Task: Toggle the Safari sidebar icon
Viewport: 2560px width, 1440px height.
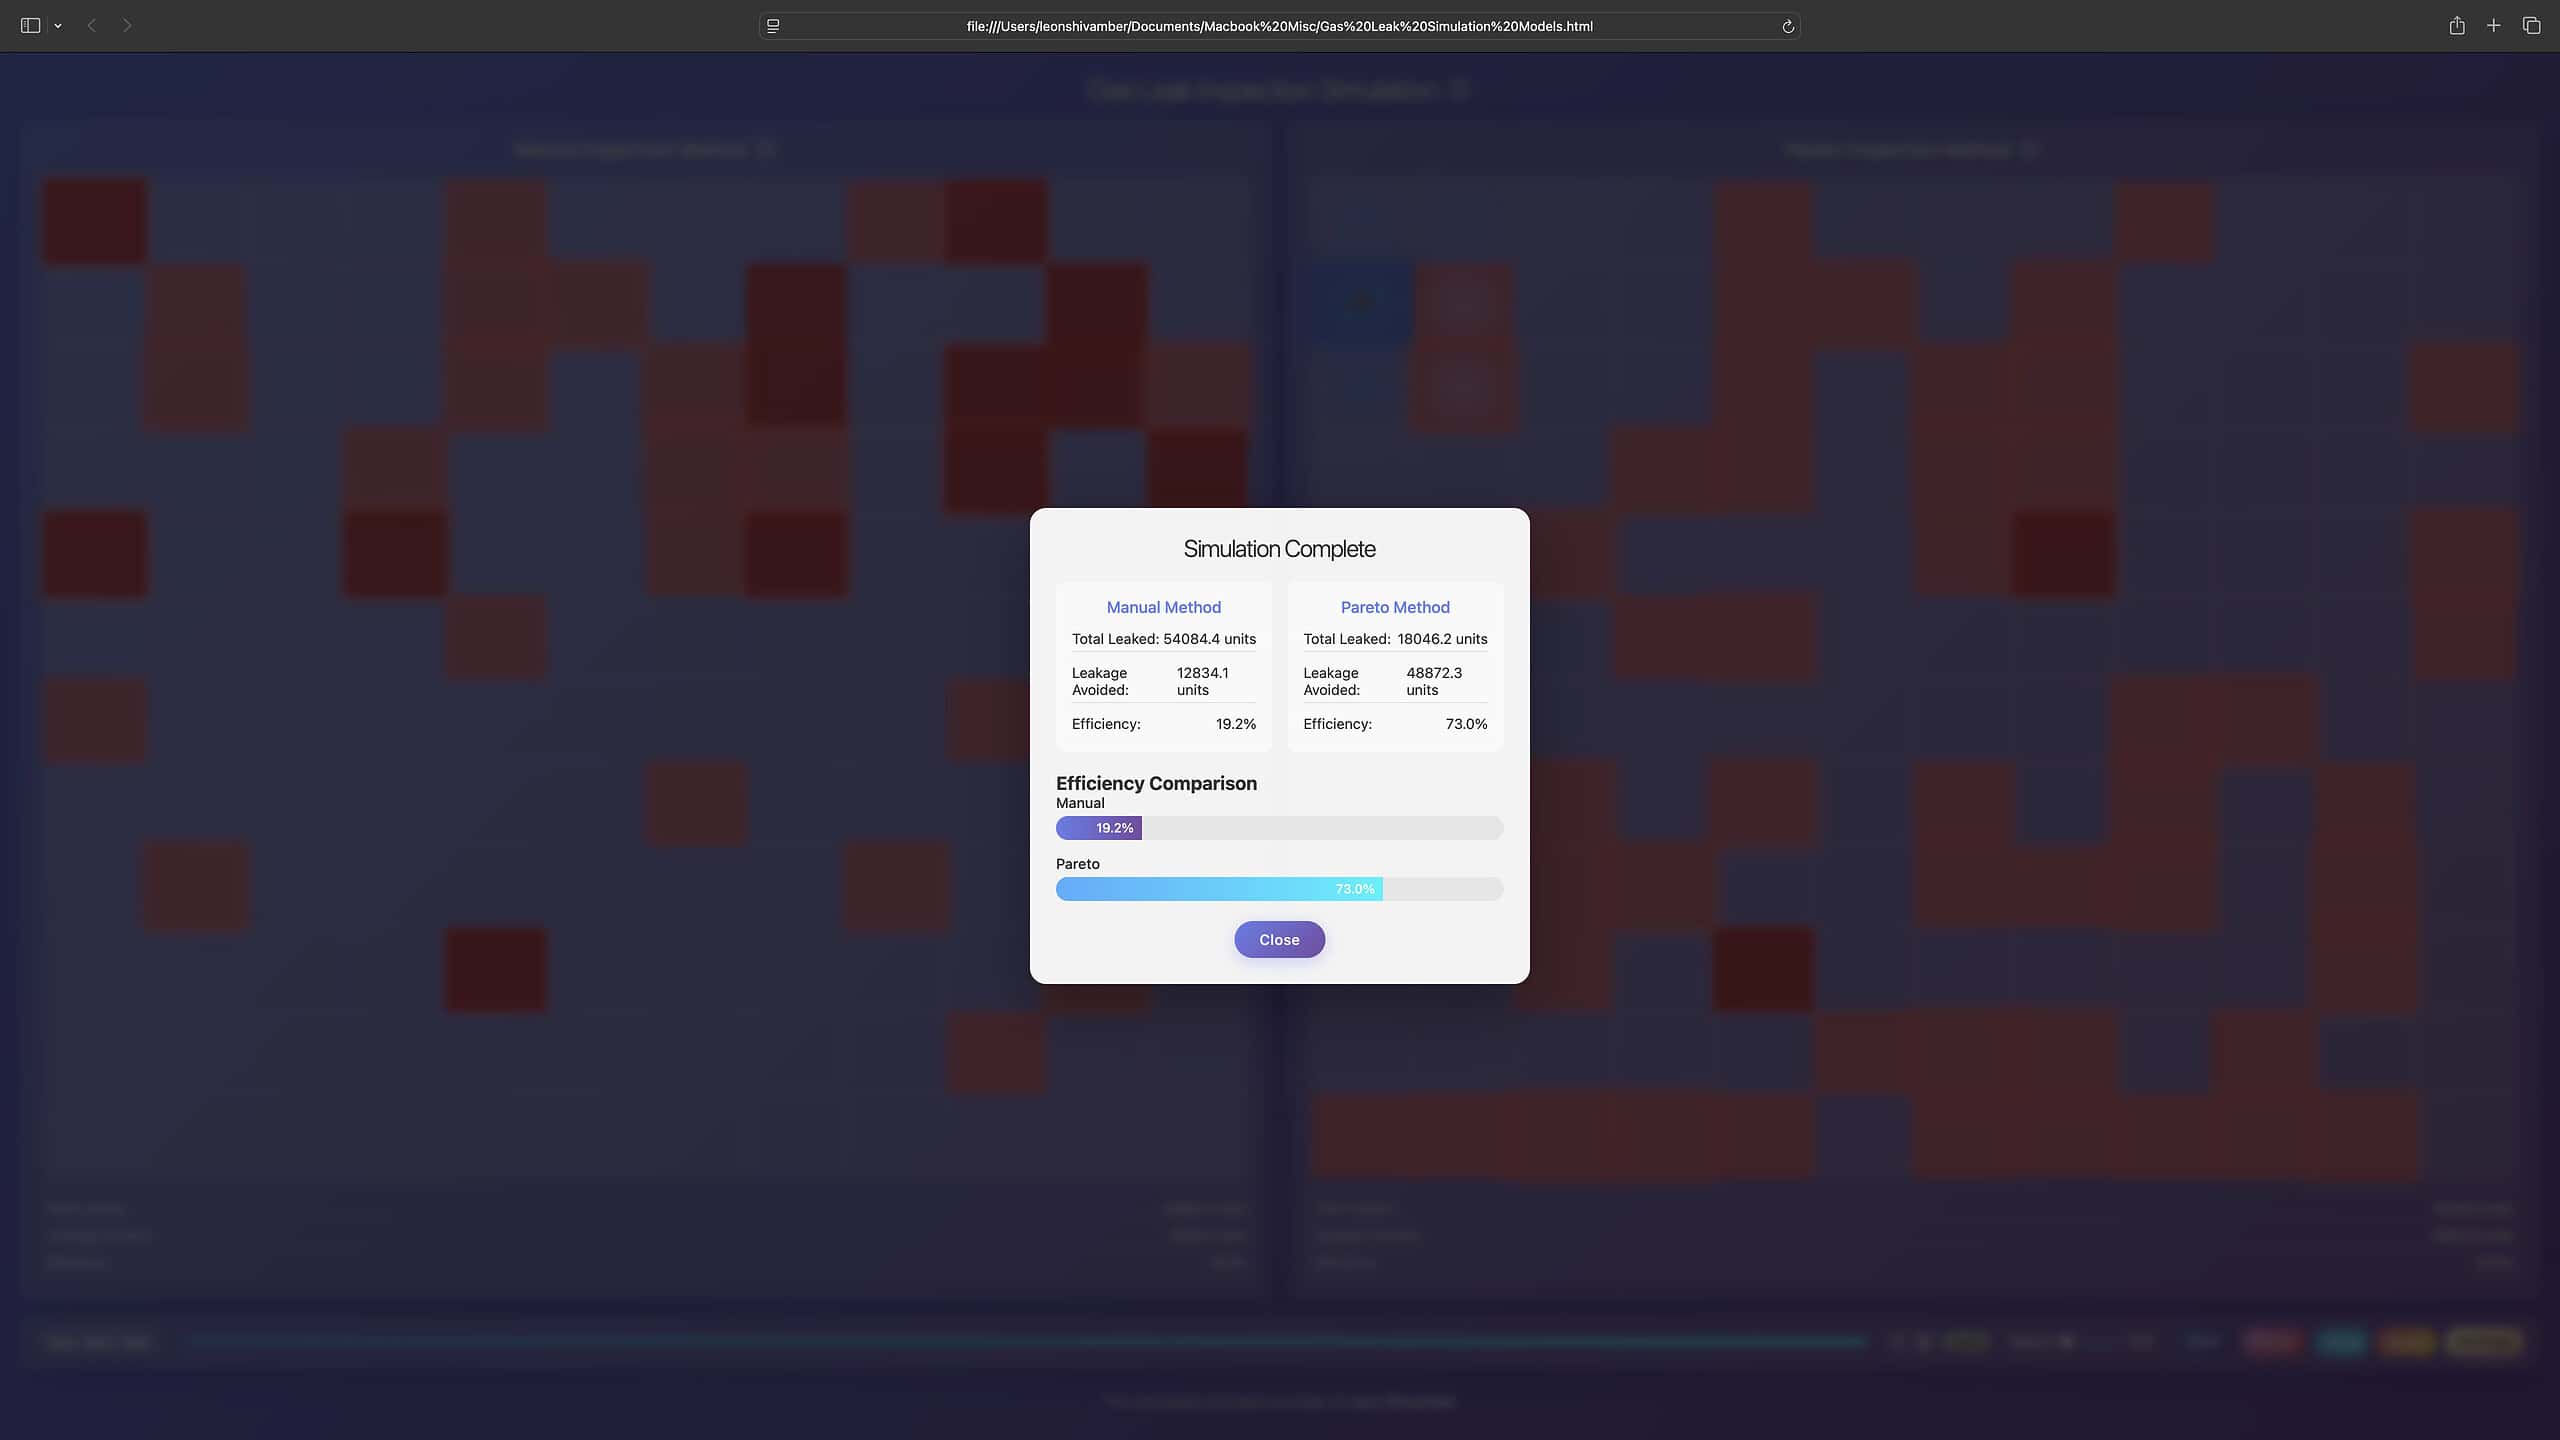Action: [x=30, y=26]
